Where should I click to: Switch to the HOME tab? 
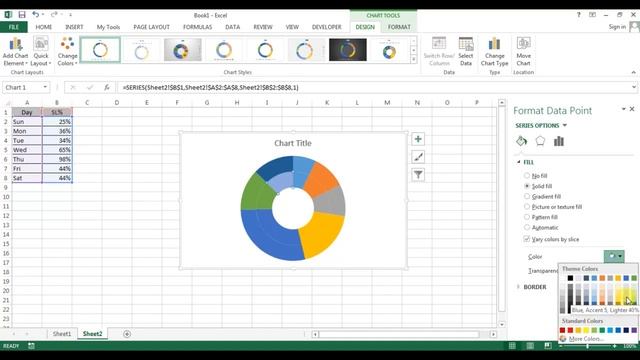[x=44, y=27]
